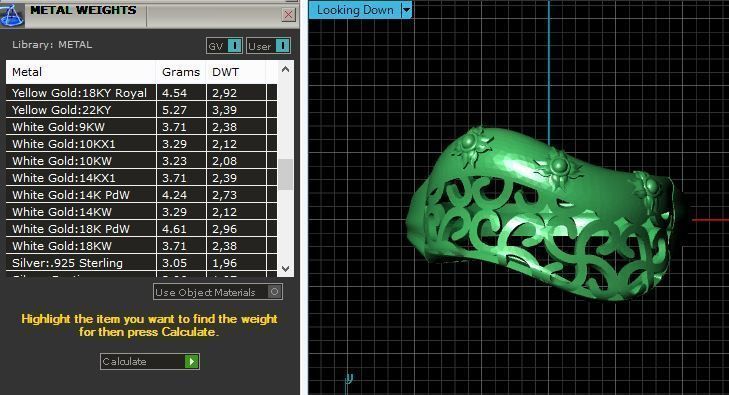
Task: Click the Metal Weights tool icon
Action: [x=12, y=15]
